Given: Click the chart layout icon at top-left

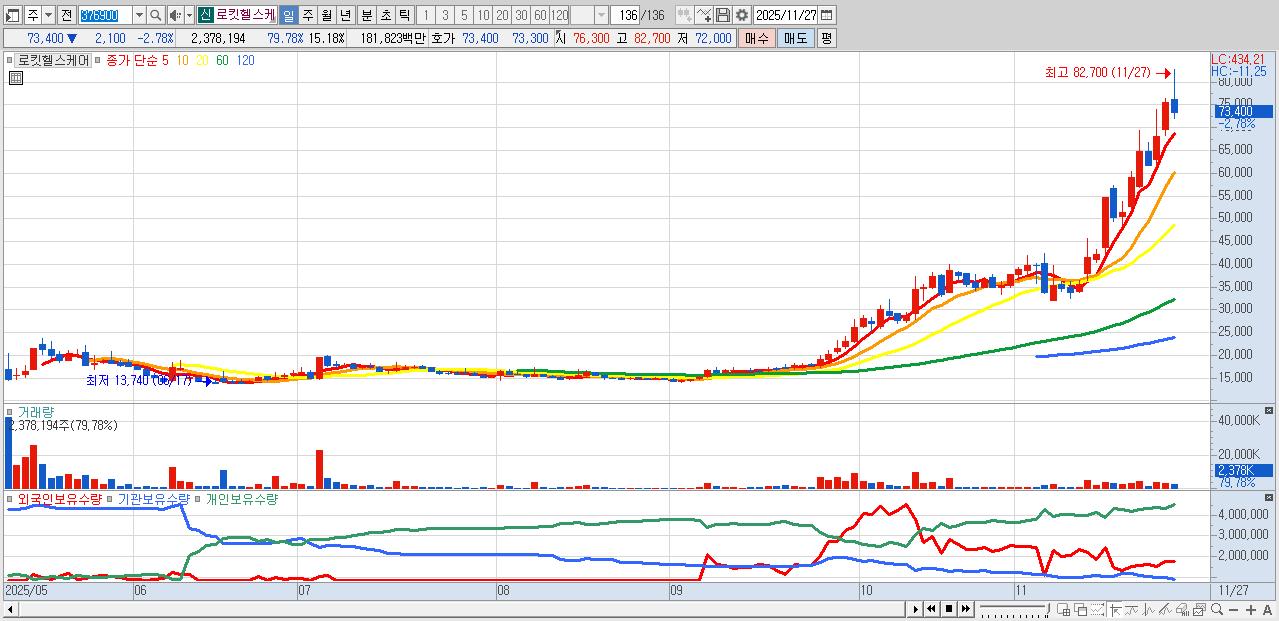Looking at the screenshot, I should (13, 15).
